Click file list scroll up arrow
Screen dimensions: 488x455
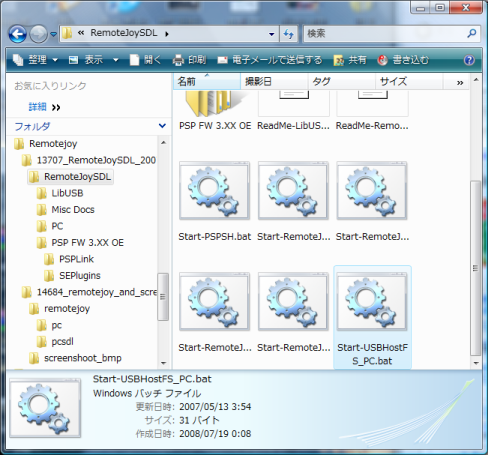tap(476, 80)
